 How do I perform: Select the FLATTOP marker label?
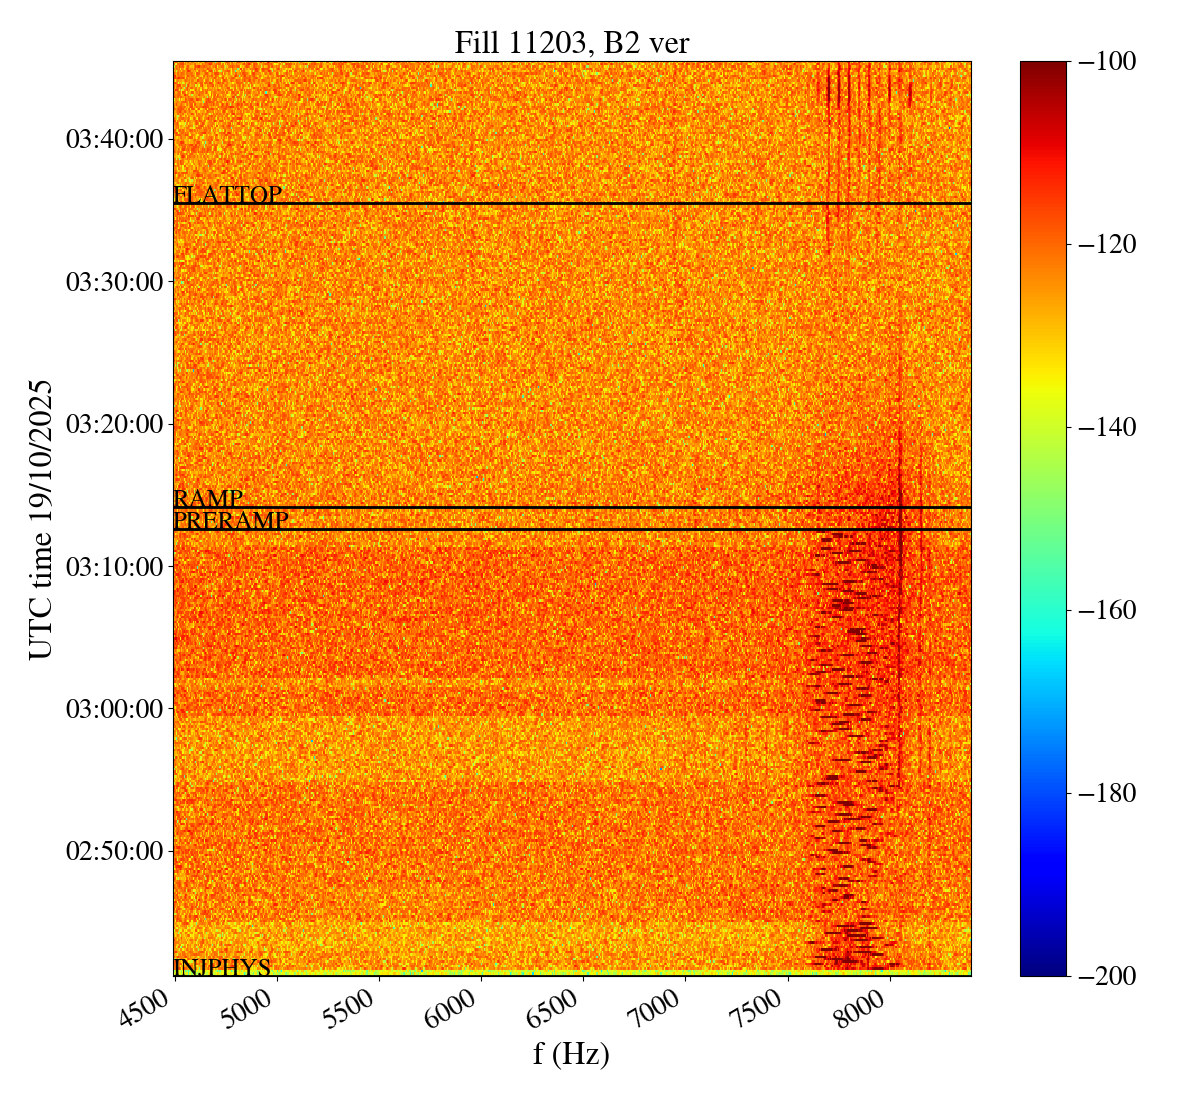[x=227, y=195]
